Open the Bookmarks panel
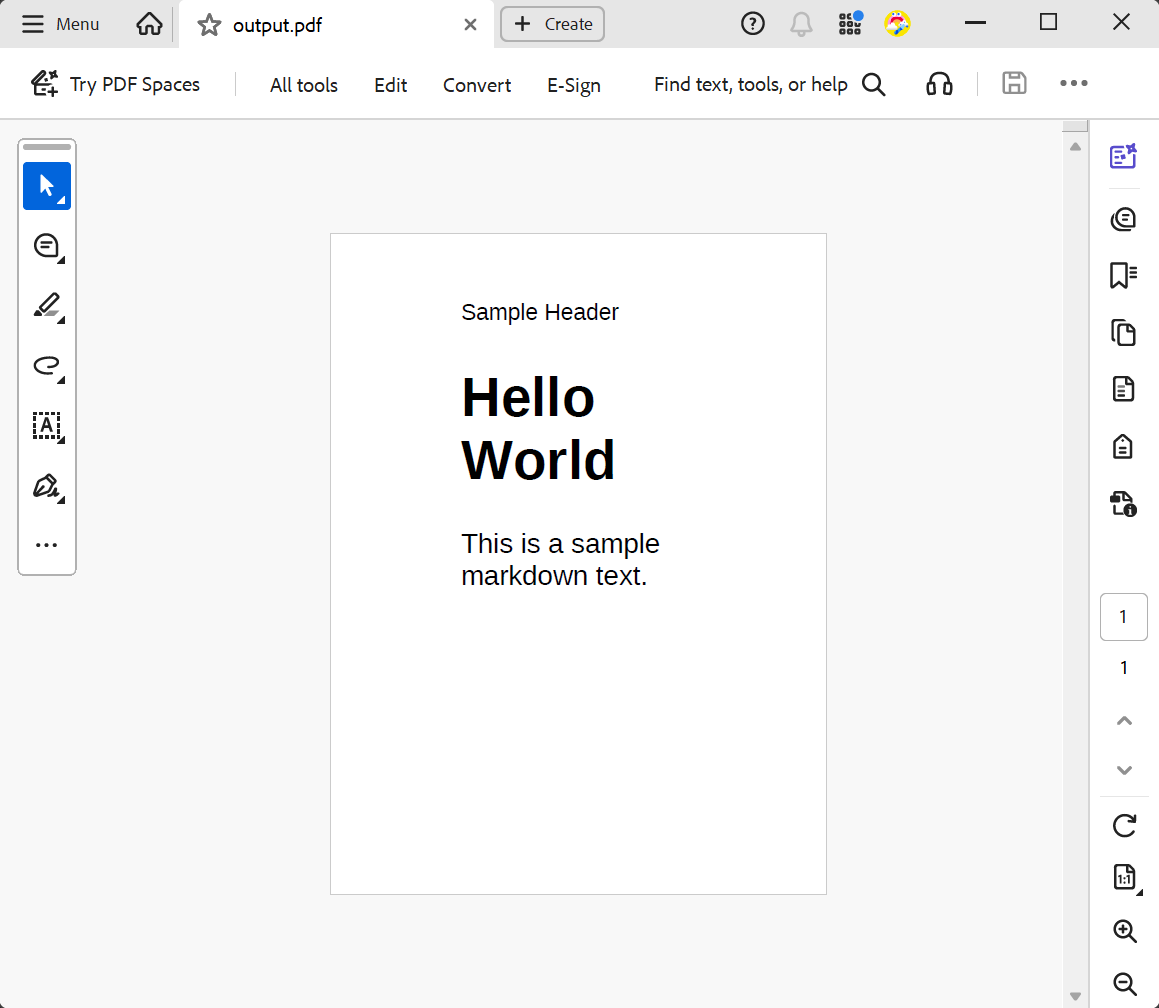The image size is (1159, 1008). click(1123, 275)
